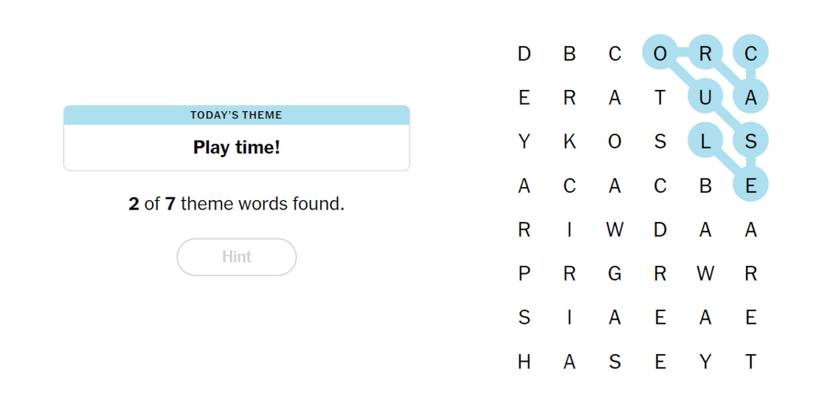Image resolution: width=825 pixels, height=413 pixels.
Task: Select the highlighted letter O
Action: (x=660, y=53)
